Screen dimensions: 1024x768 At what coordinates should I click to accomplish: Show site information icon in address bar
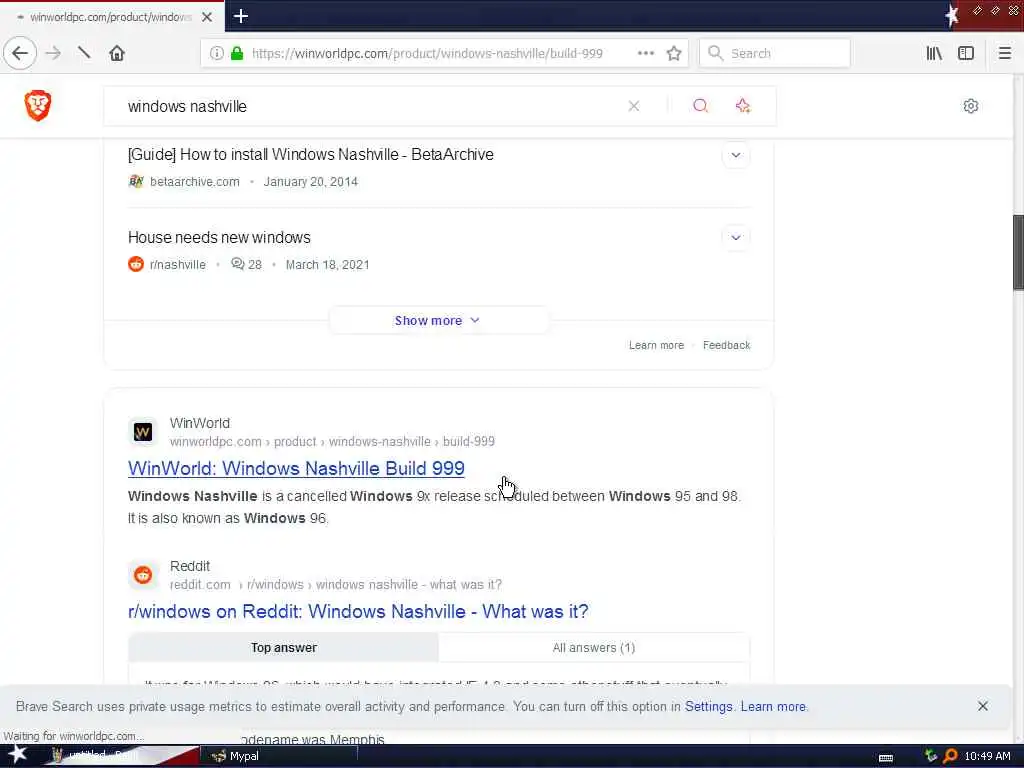[216, 54]
